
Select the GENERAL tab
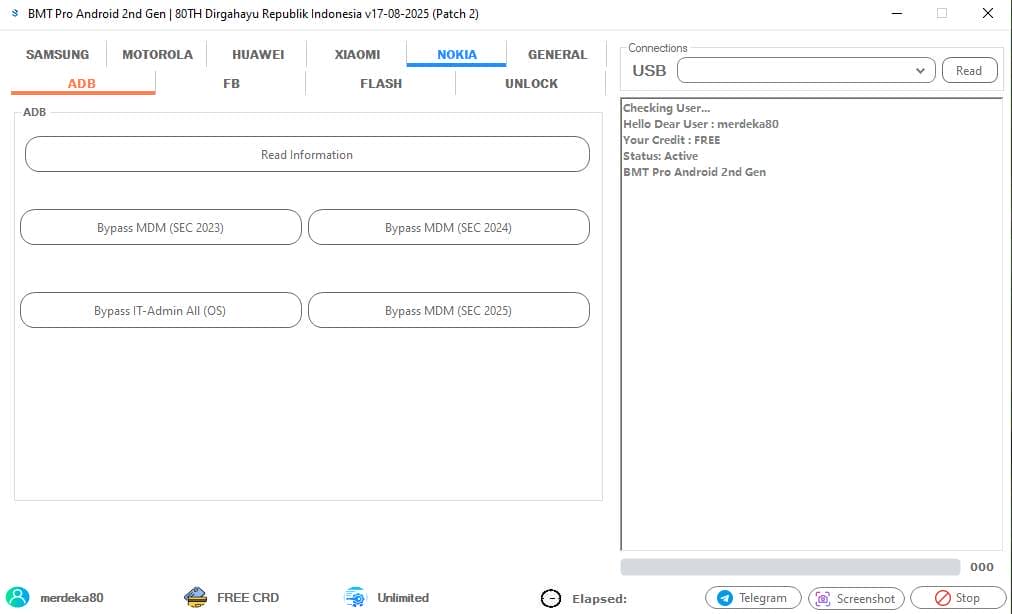pyautogui.click(x=557, y=55)
